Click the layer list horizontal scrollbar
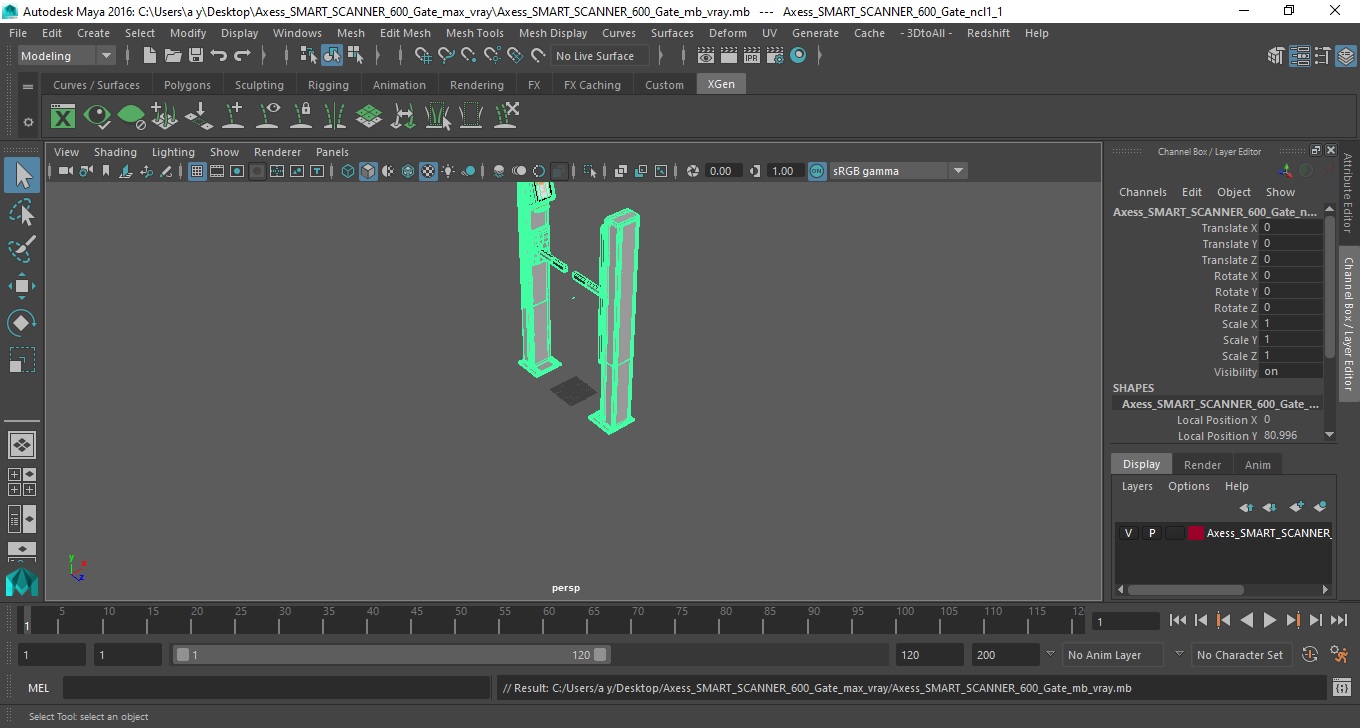1360x728 pixels. [x=1186, y=590]
